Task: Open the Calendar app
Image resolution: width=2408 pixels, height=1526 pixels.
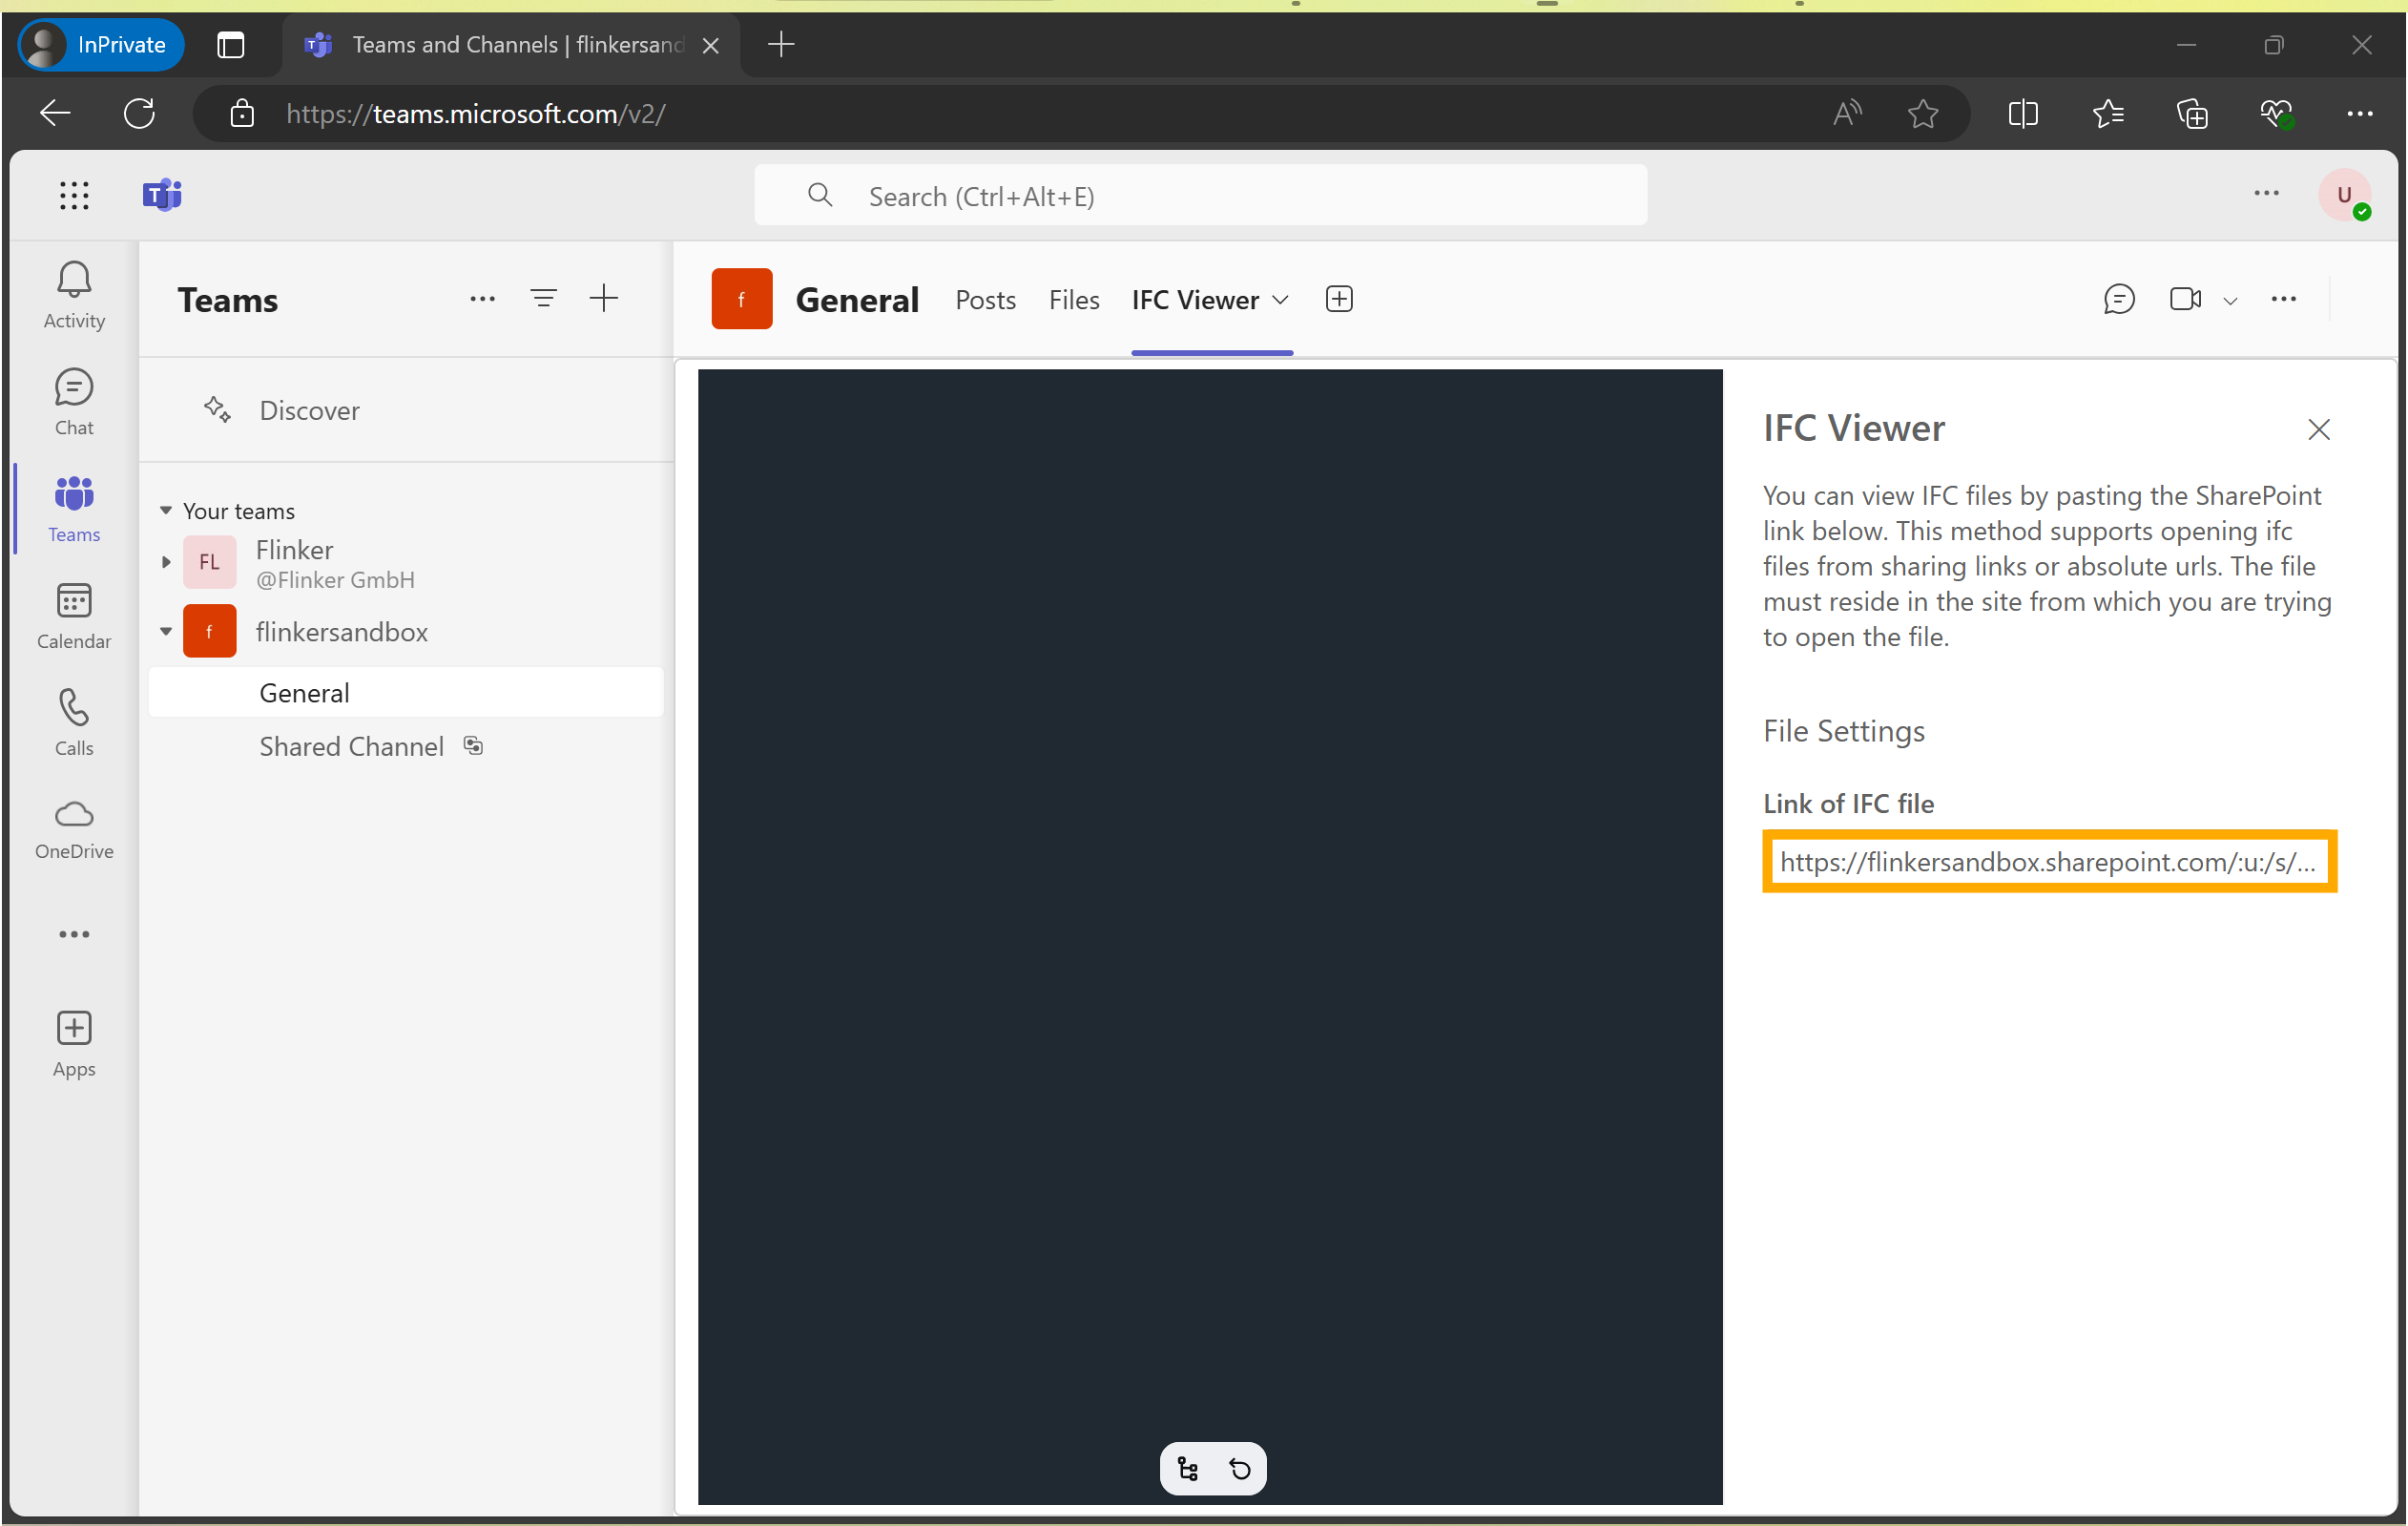Action: pos(74,616)
